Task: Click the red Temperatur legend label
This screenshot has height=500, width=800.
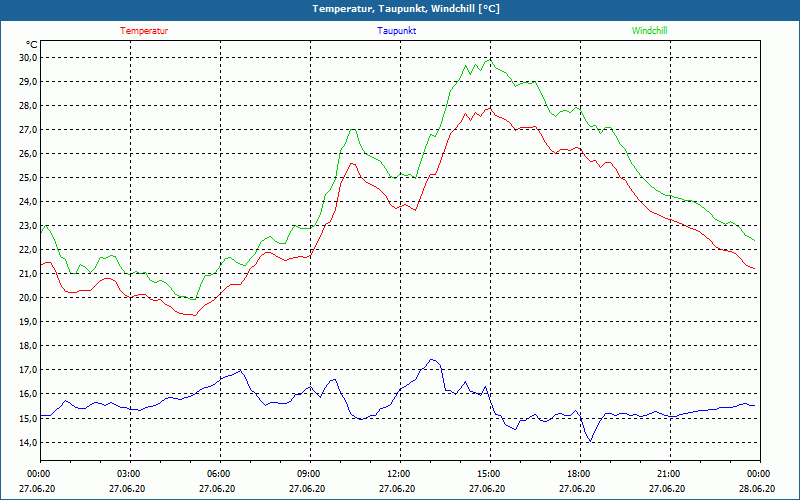Action: tap(144, 31)
